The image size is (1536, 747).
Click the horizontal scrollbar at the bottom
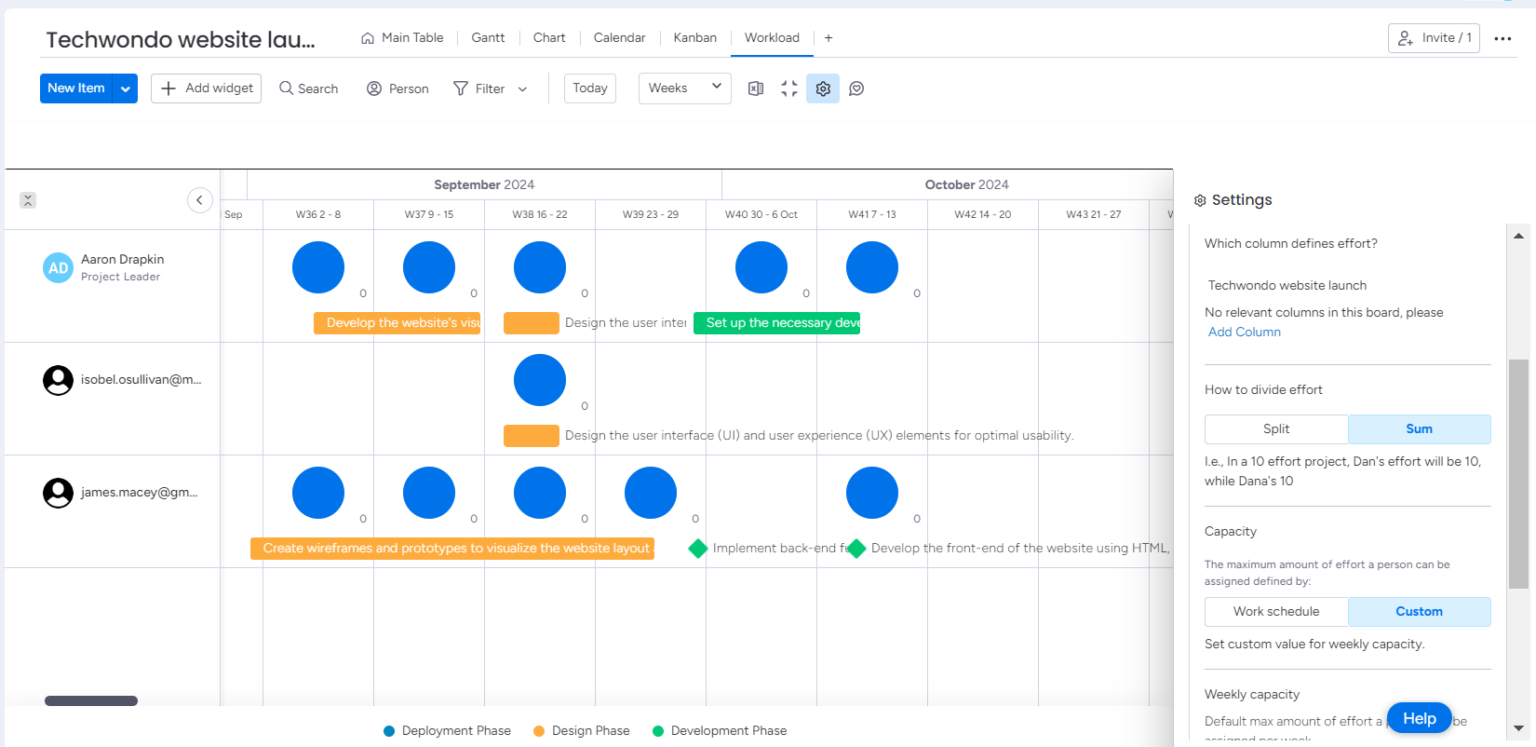click(x=91, y=701)
